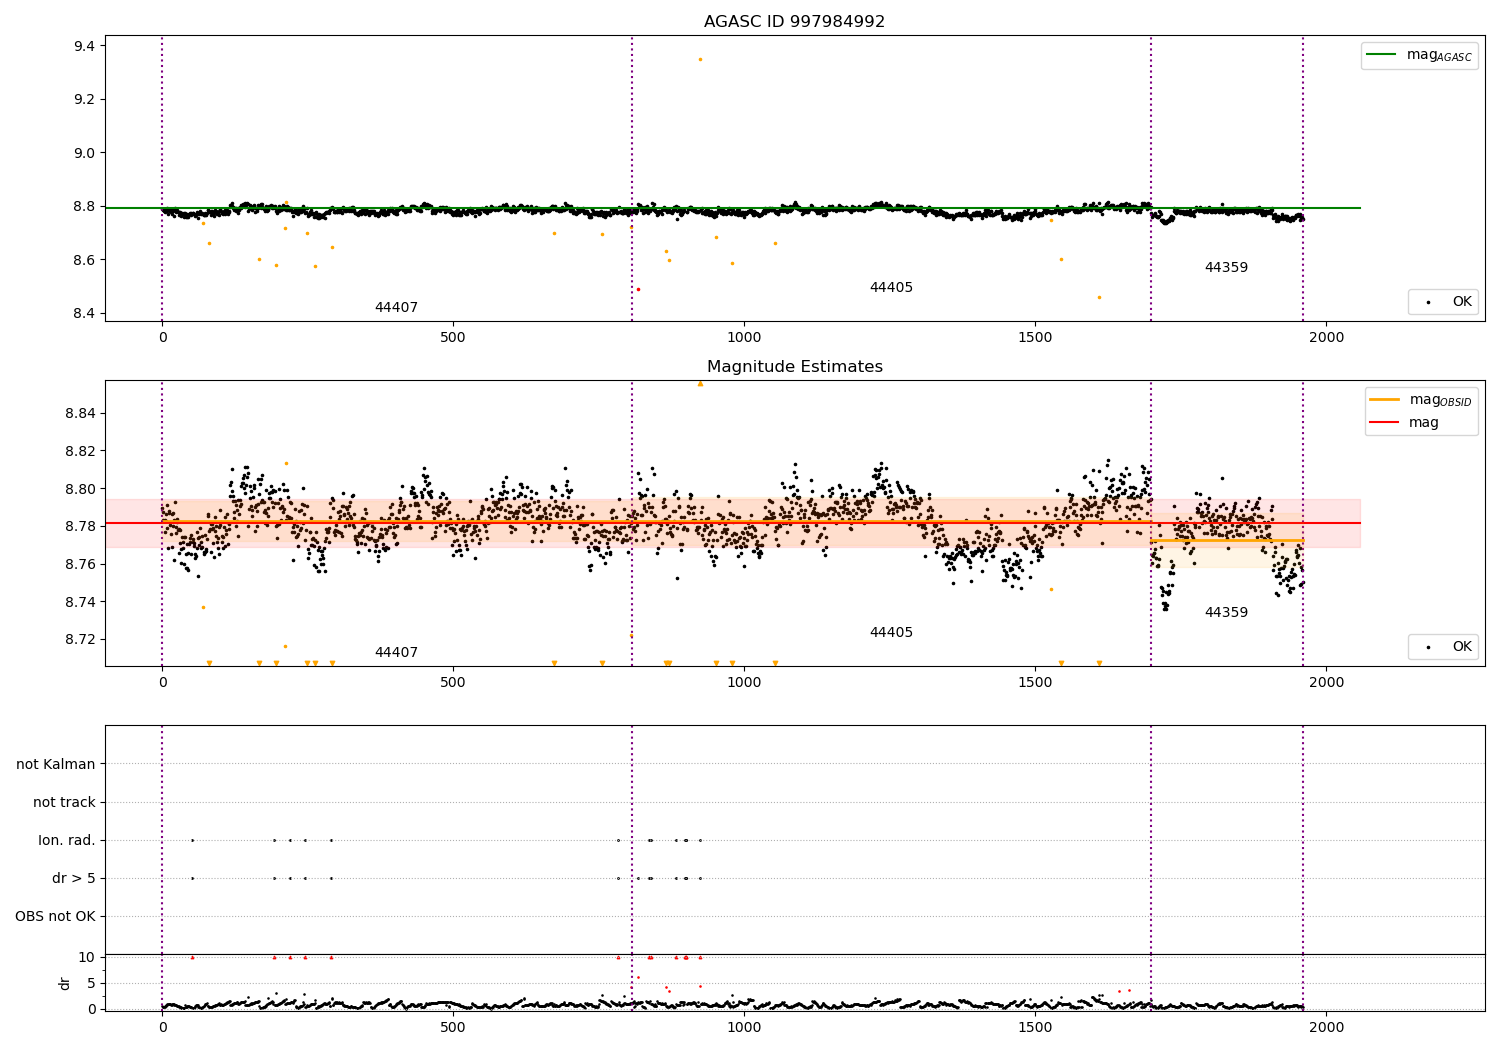The image size is (1500, 1050).
Task: Click the green mag AGASC legend entry
Action: [1419, 55]
